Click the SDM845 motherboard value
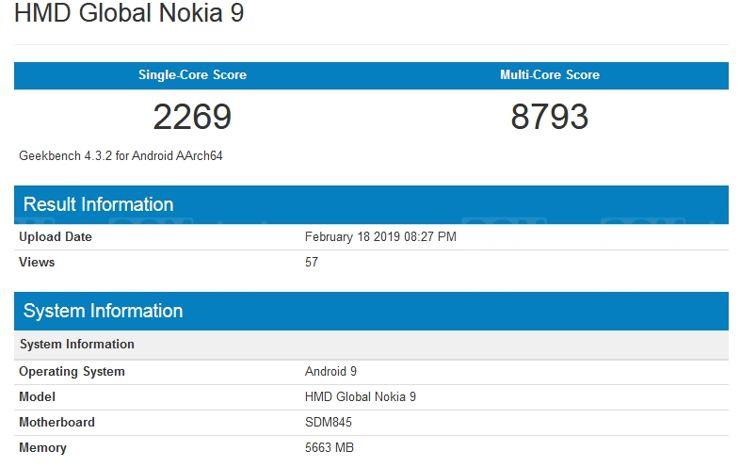 pos(328,423)
